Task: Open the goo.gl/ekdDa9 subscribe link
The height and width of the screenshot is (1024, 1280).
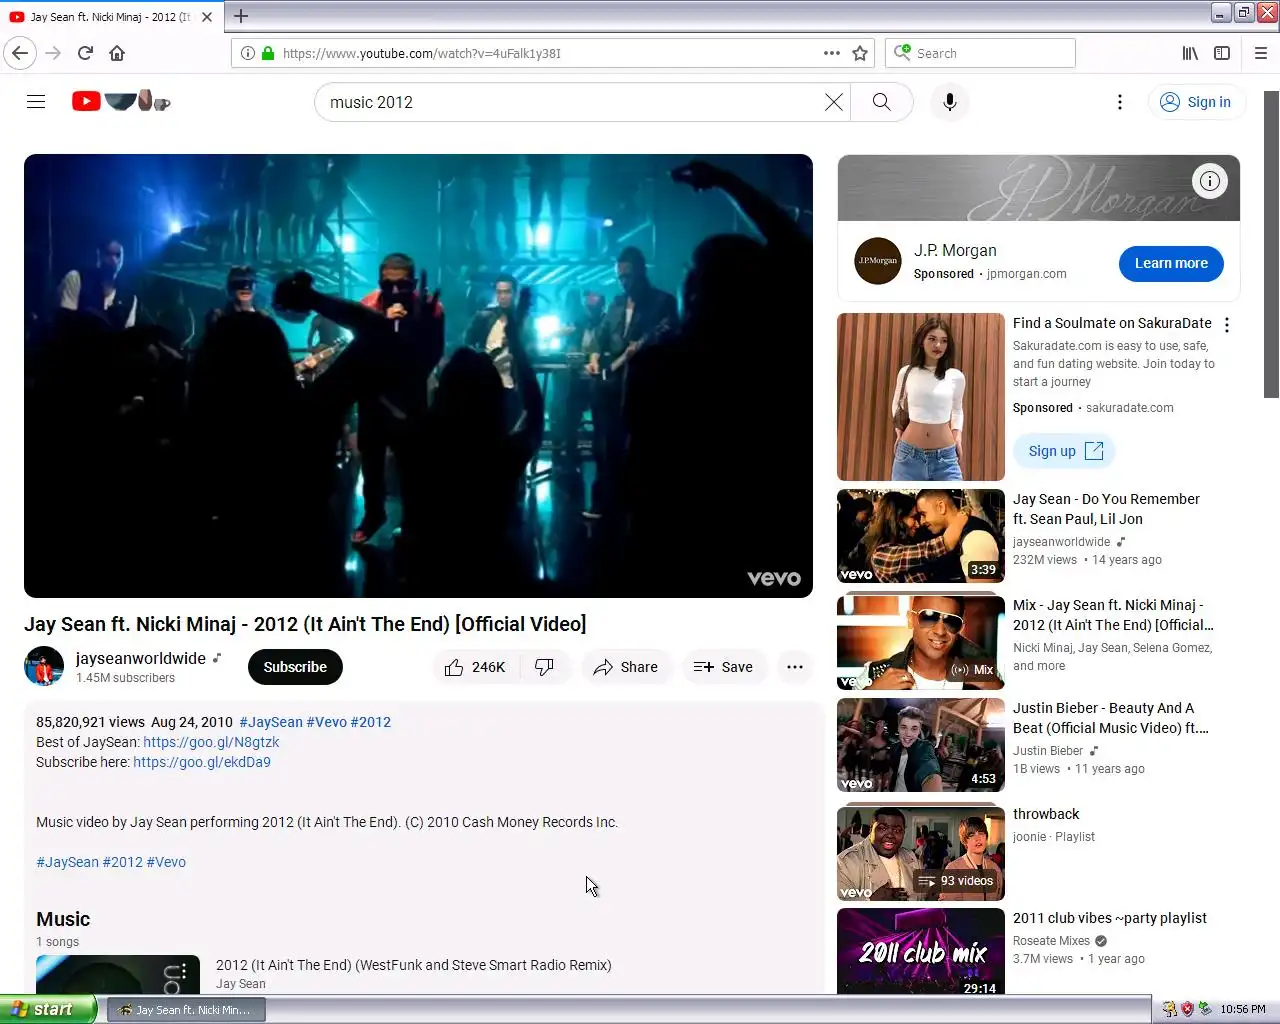Action: point(202,762)
